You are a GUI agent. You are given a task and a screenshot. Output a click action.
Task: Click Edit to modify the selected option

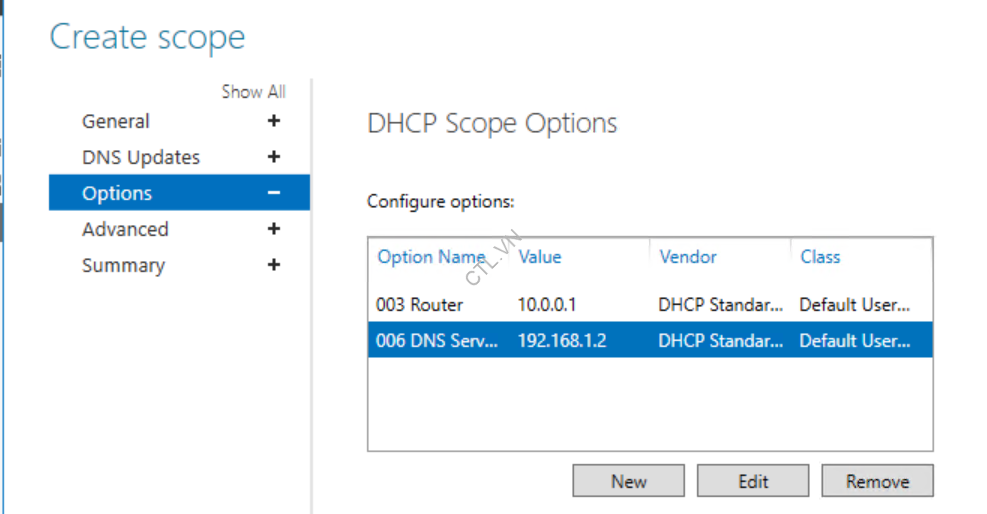(x=753, y=481)
